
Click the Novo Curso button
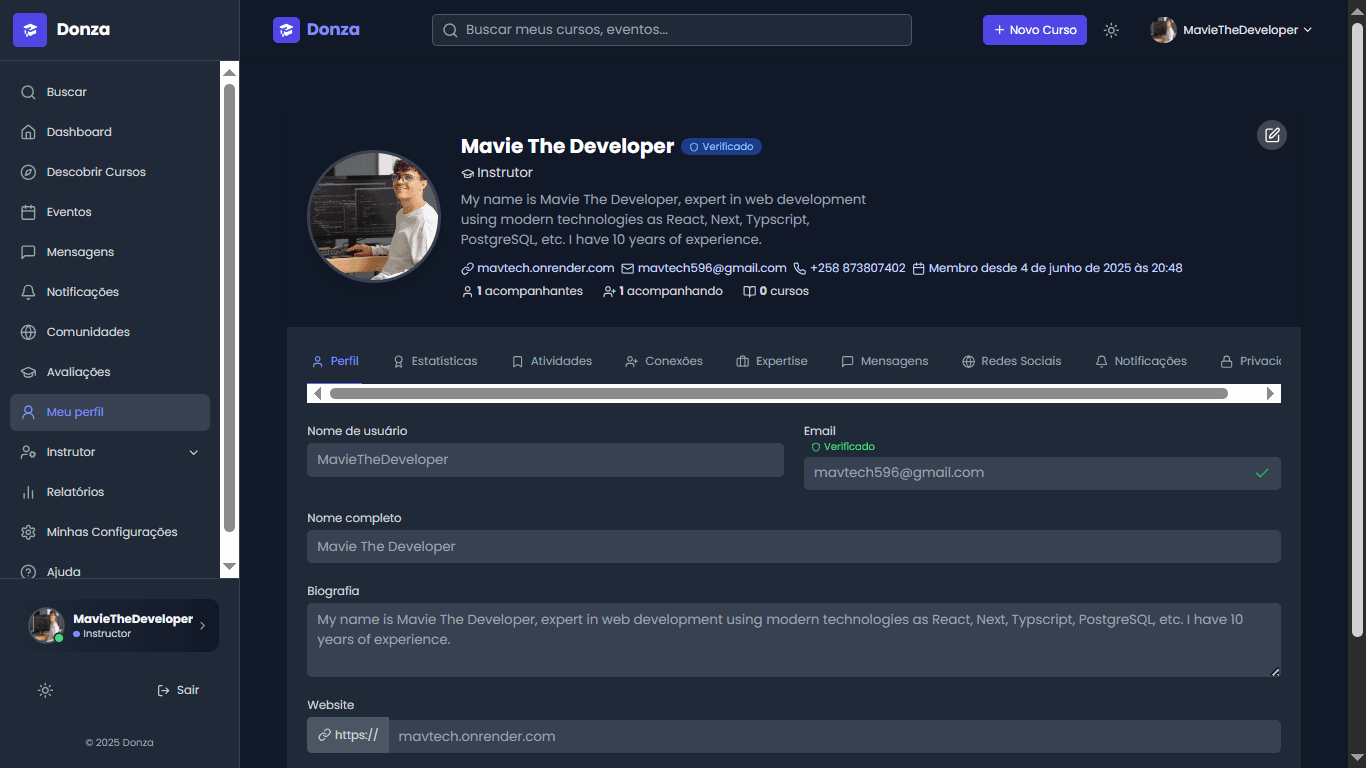point(1034,30)
